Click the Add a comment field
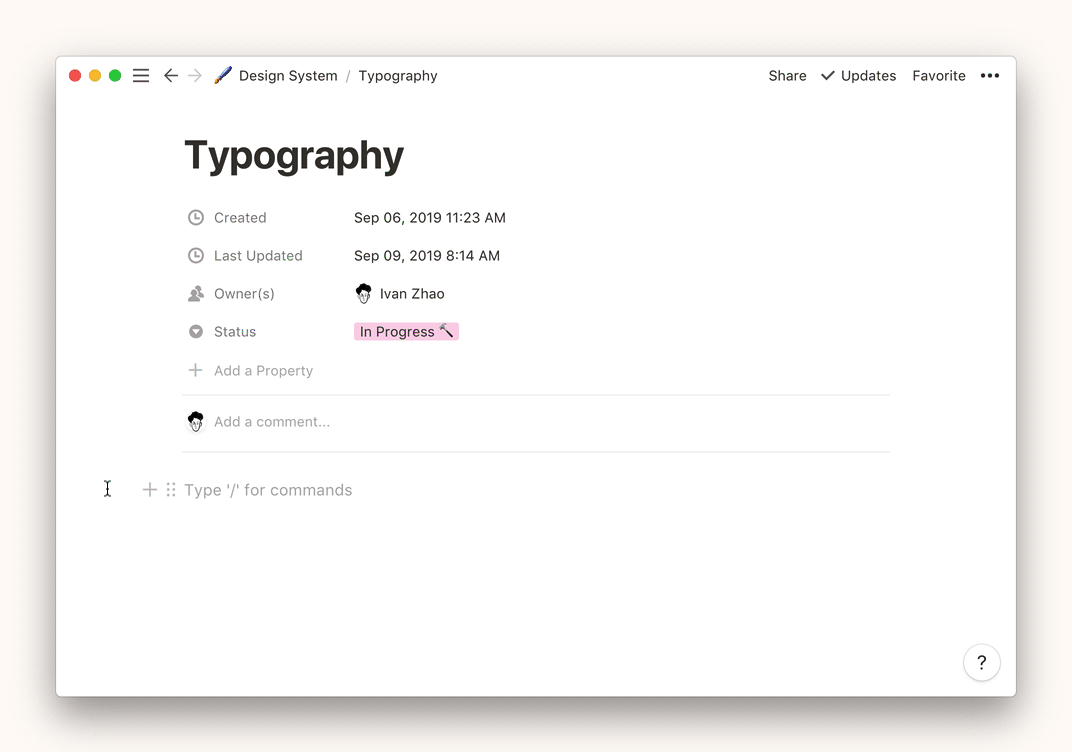The height and width of the screenshot is (752, 1072). coord(272,422)
